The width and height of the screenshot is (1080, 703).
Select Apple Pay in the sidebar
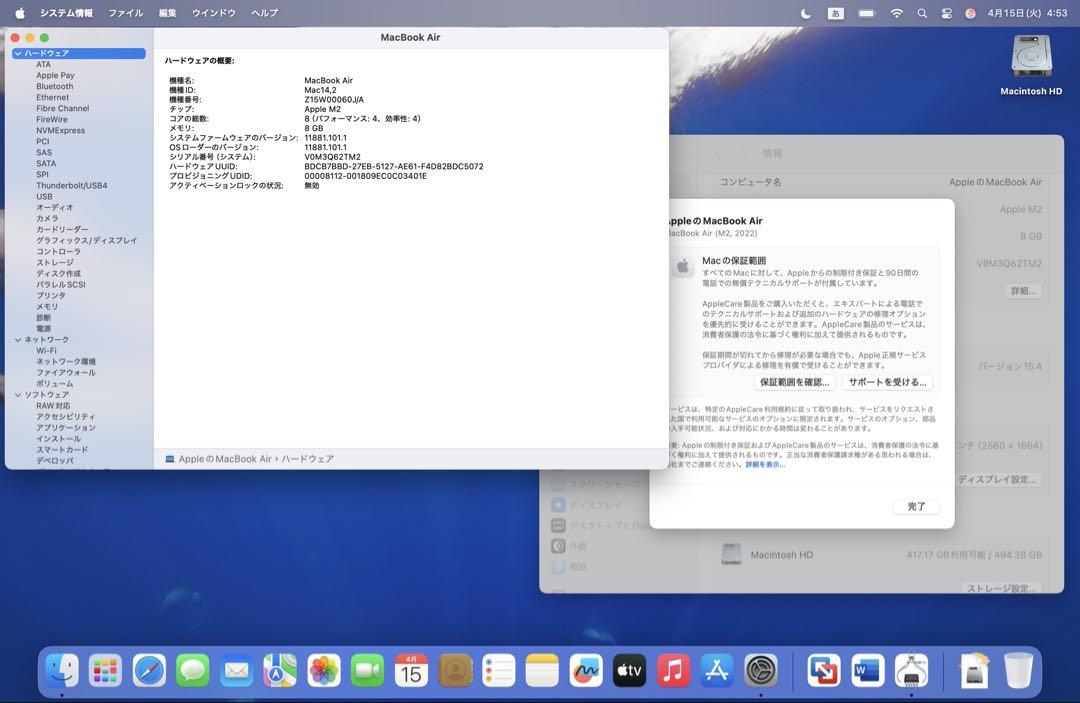55,75
